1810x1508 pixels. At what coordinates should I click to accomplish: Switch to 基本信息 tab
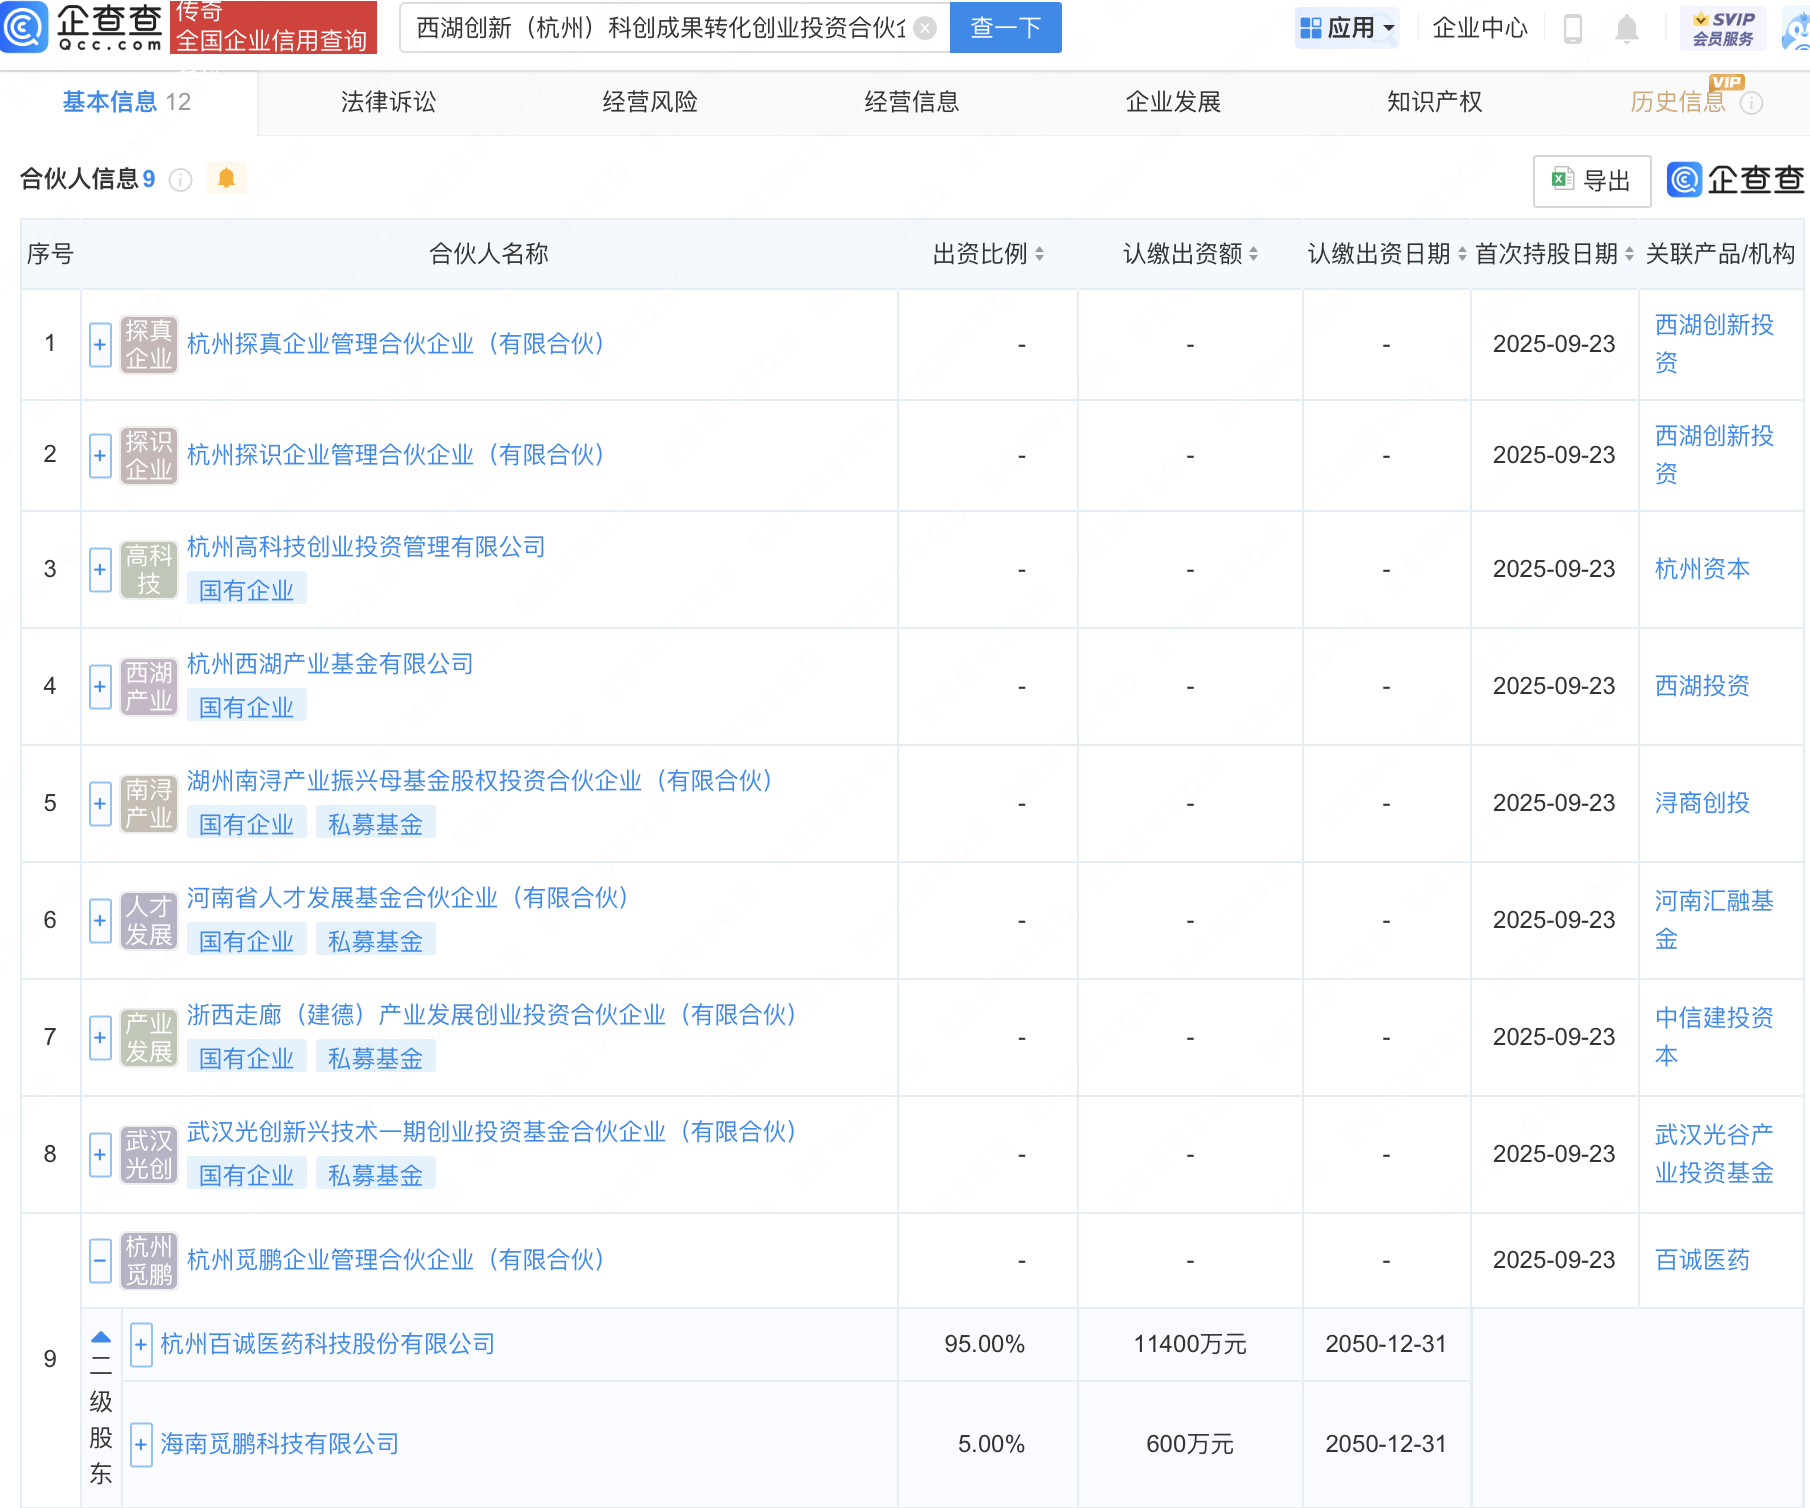(126, 102)
